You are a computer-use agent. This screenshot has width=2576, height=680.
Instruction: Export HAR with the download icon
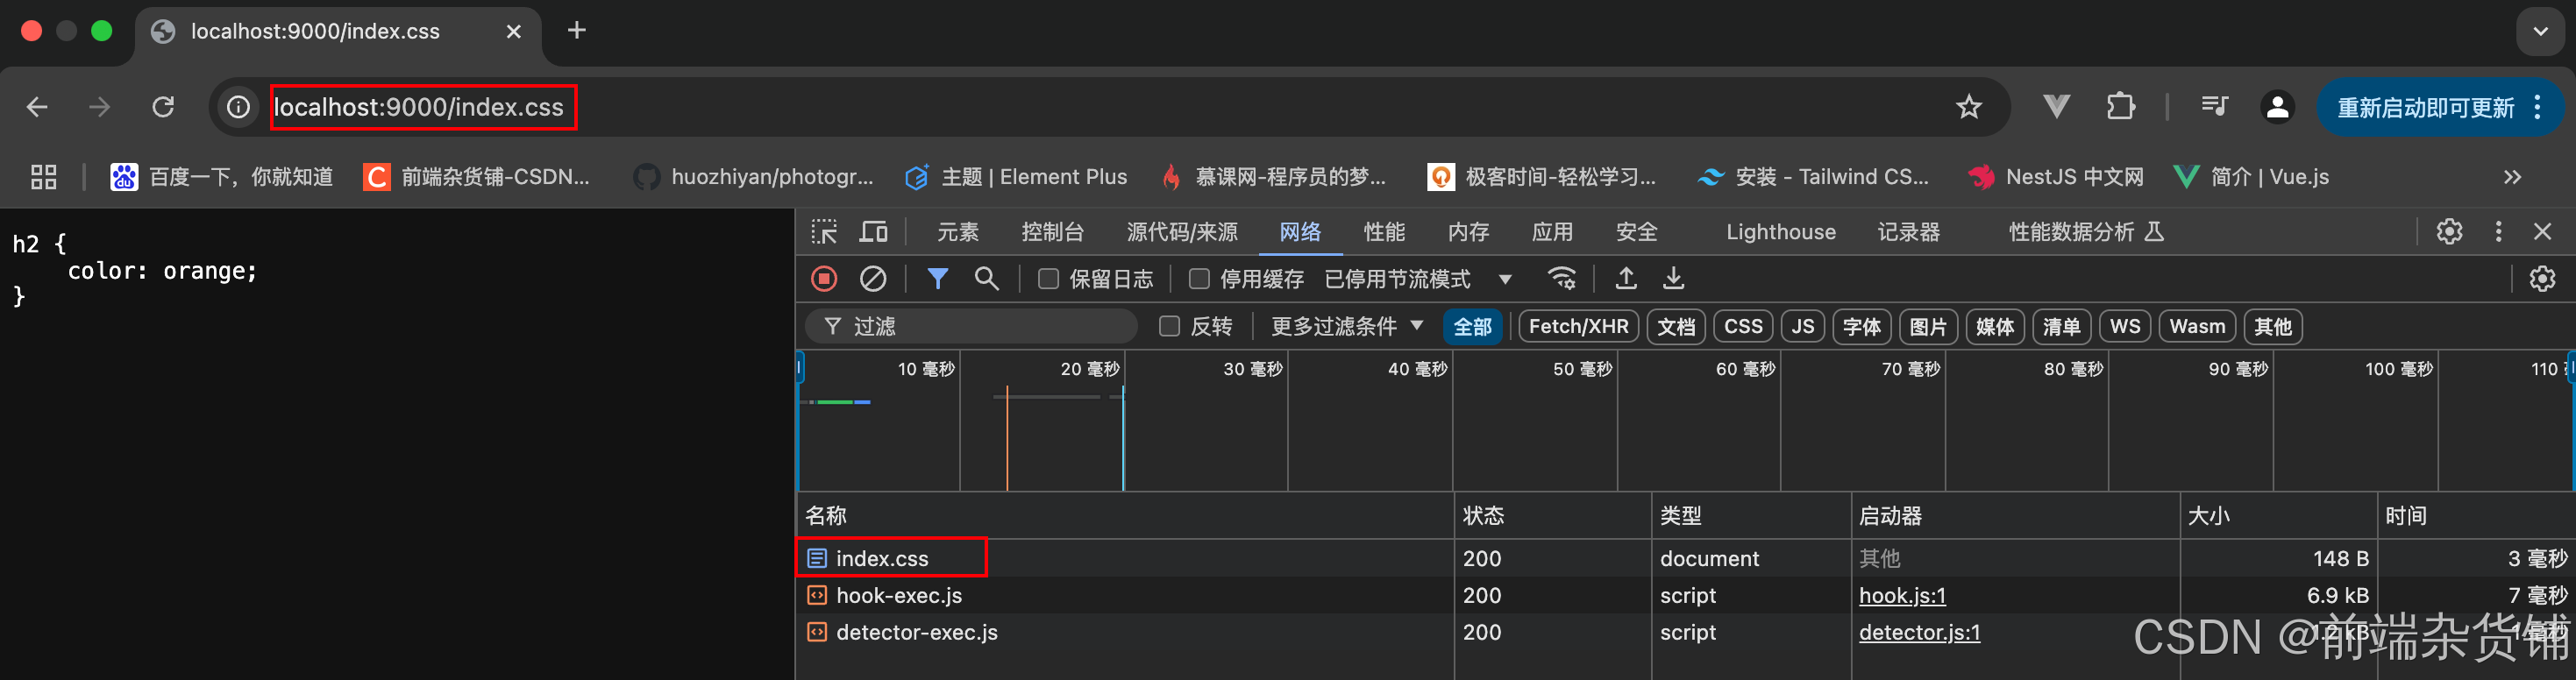tap(1673, 279)
